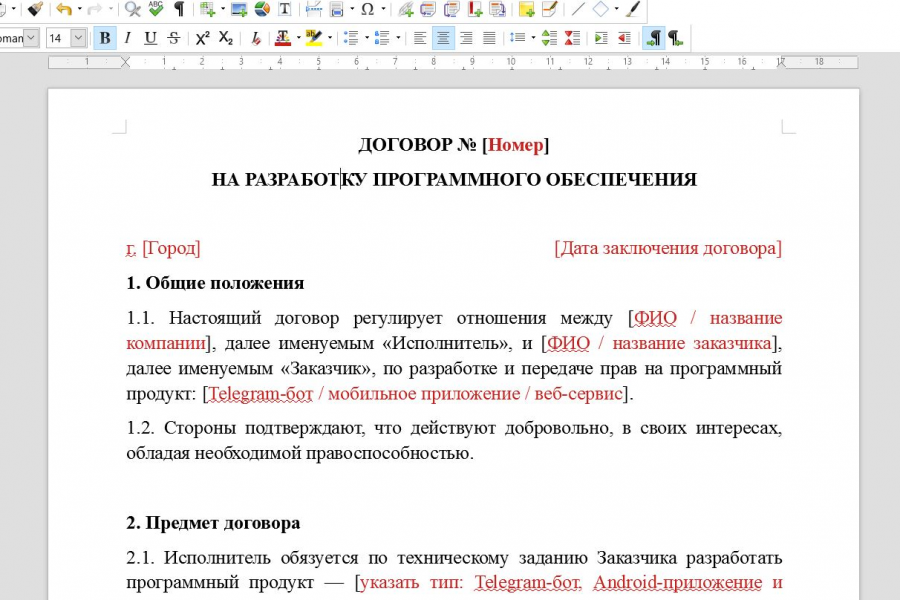Set left-to-right text direction
The height and width of the screenshot is (600, 900).
653,38
